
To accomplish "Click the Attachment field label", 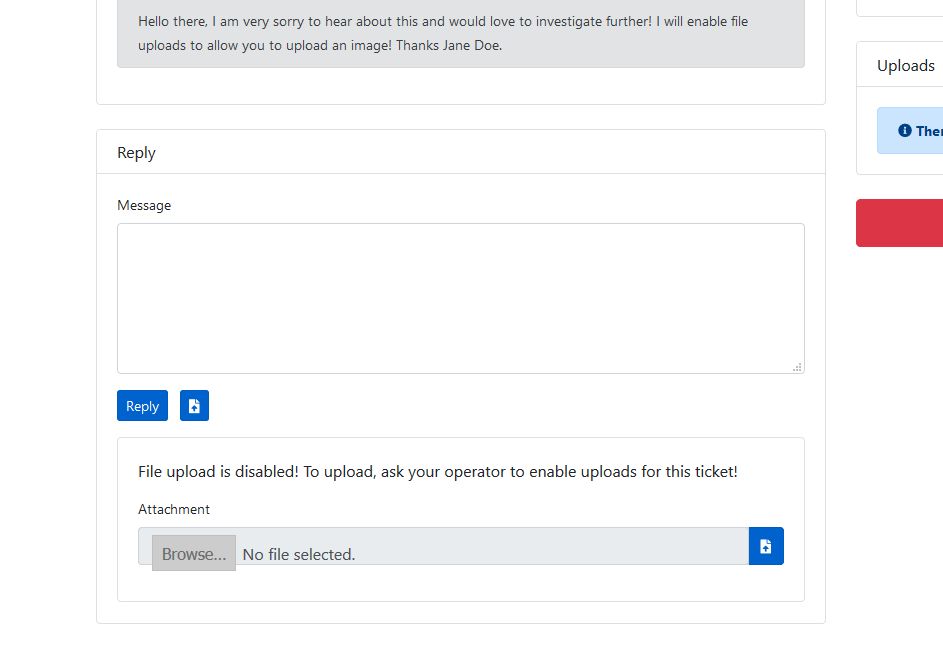I will 174,509.
